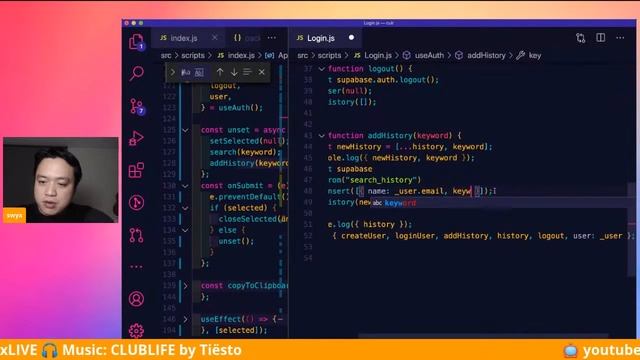Open the Accounts icon
This screenshot has height=360, width=640.
coord(136,299)
